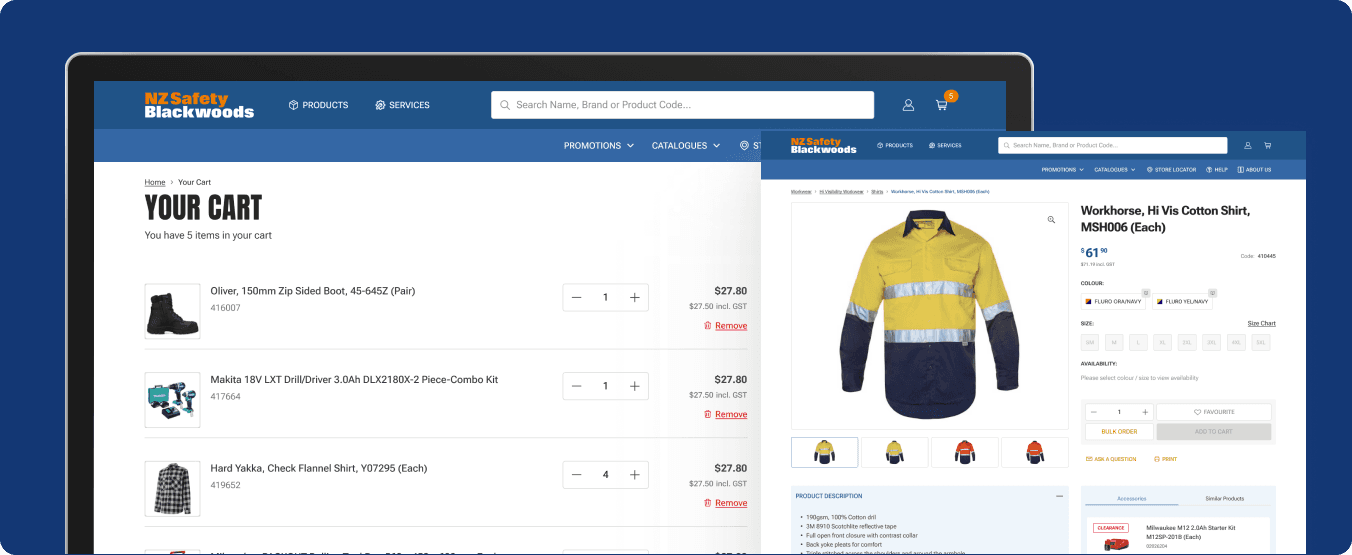Open About Us on product page navigation
The height and width of the screenshot is (555, 1352).
click(1255, 170)
